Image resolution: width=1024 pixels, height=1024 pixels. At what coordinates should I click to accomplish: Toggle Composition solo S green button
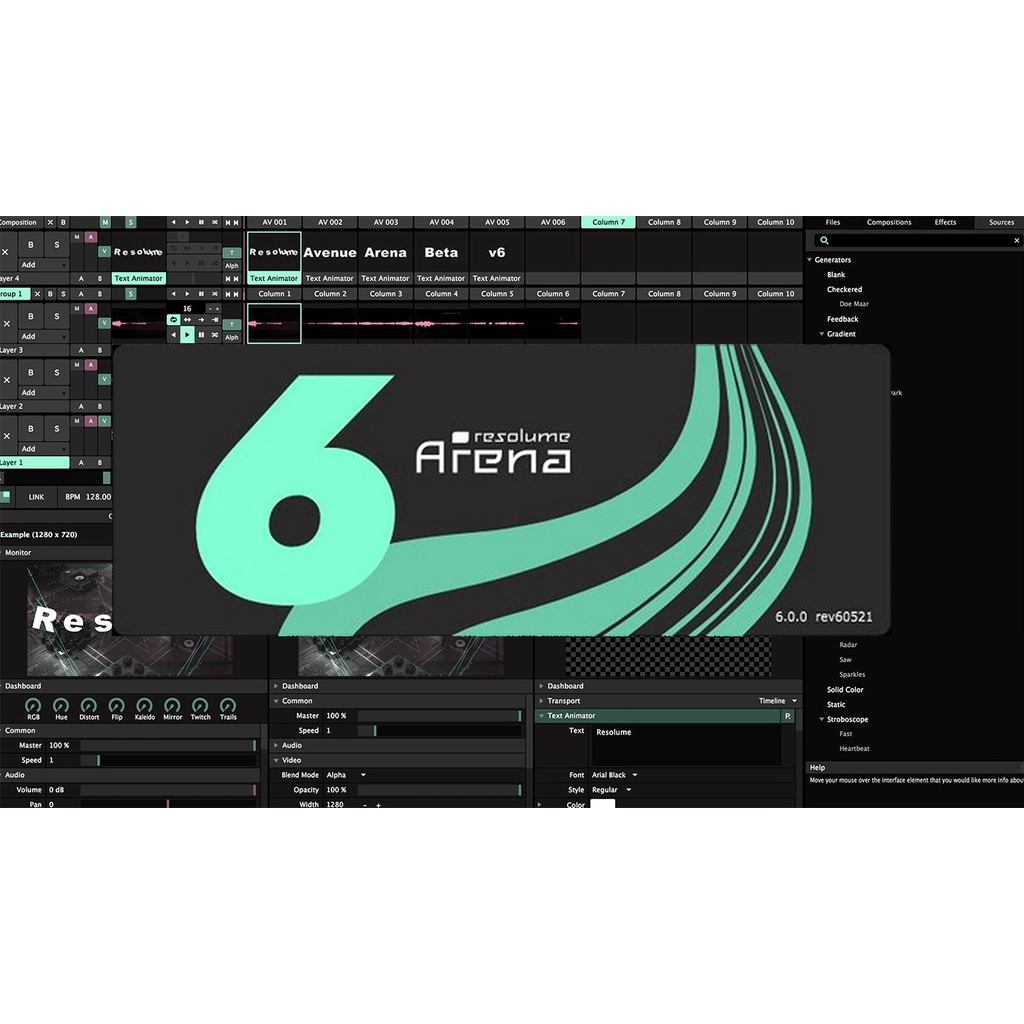coord(131,222)
